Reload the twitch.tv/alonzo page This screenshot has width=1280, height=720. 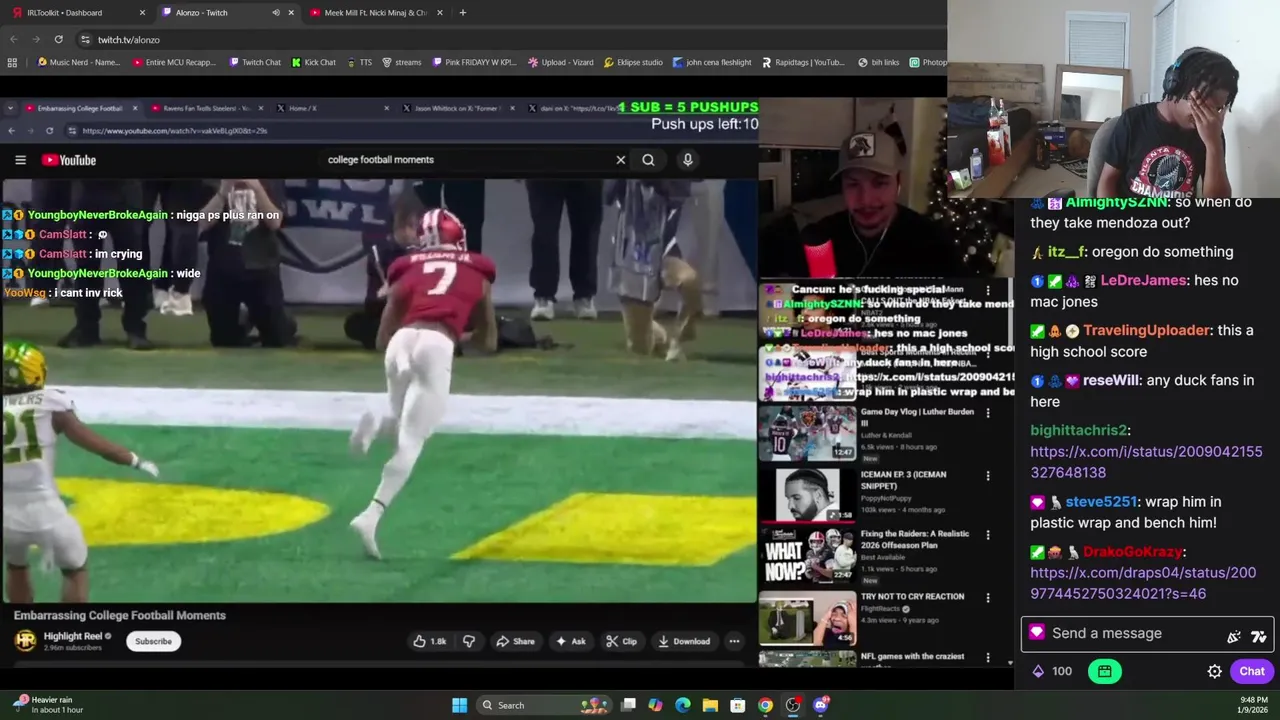[x=59, y=39]
